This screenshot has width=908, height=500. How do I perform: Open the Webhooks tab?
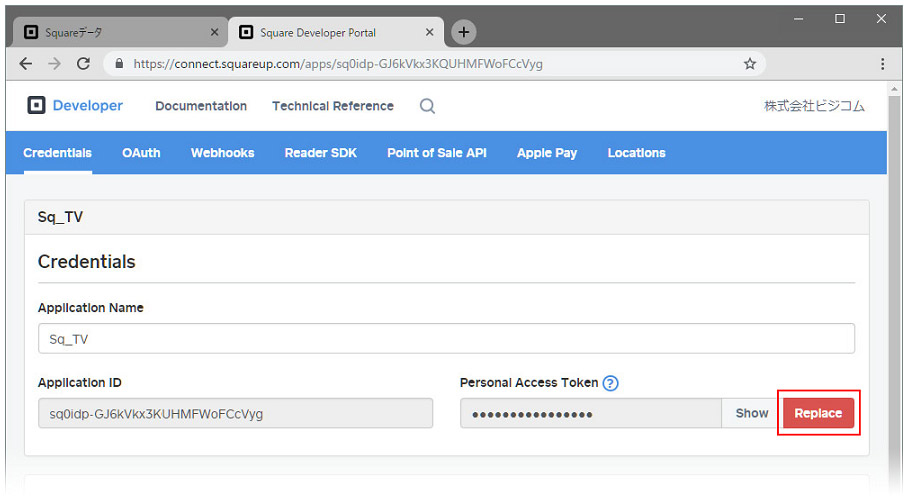(x=222, y=153)
